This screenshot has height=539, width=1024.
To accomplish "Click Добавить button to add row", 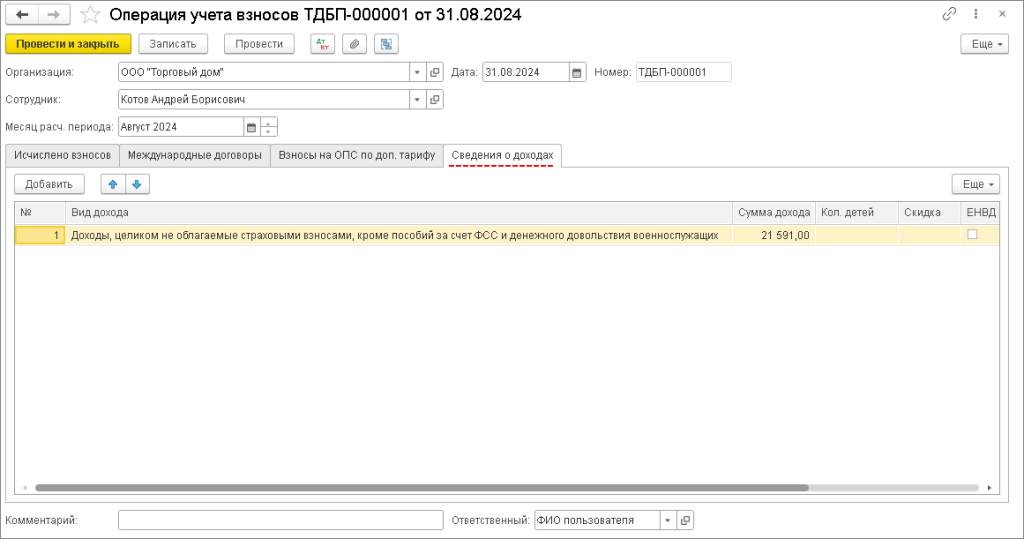I will click(x=49, y=184).
